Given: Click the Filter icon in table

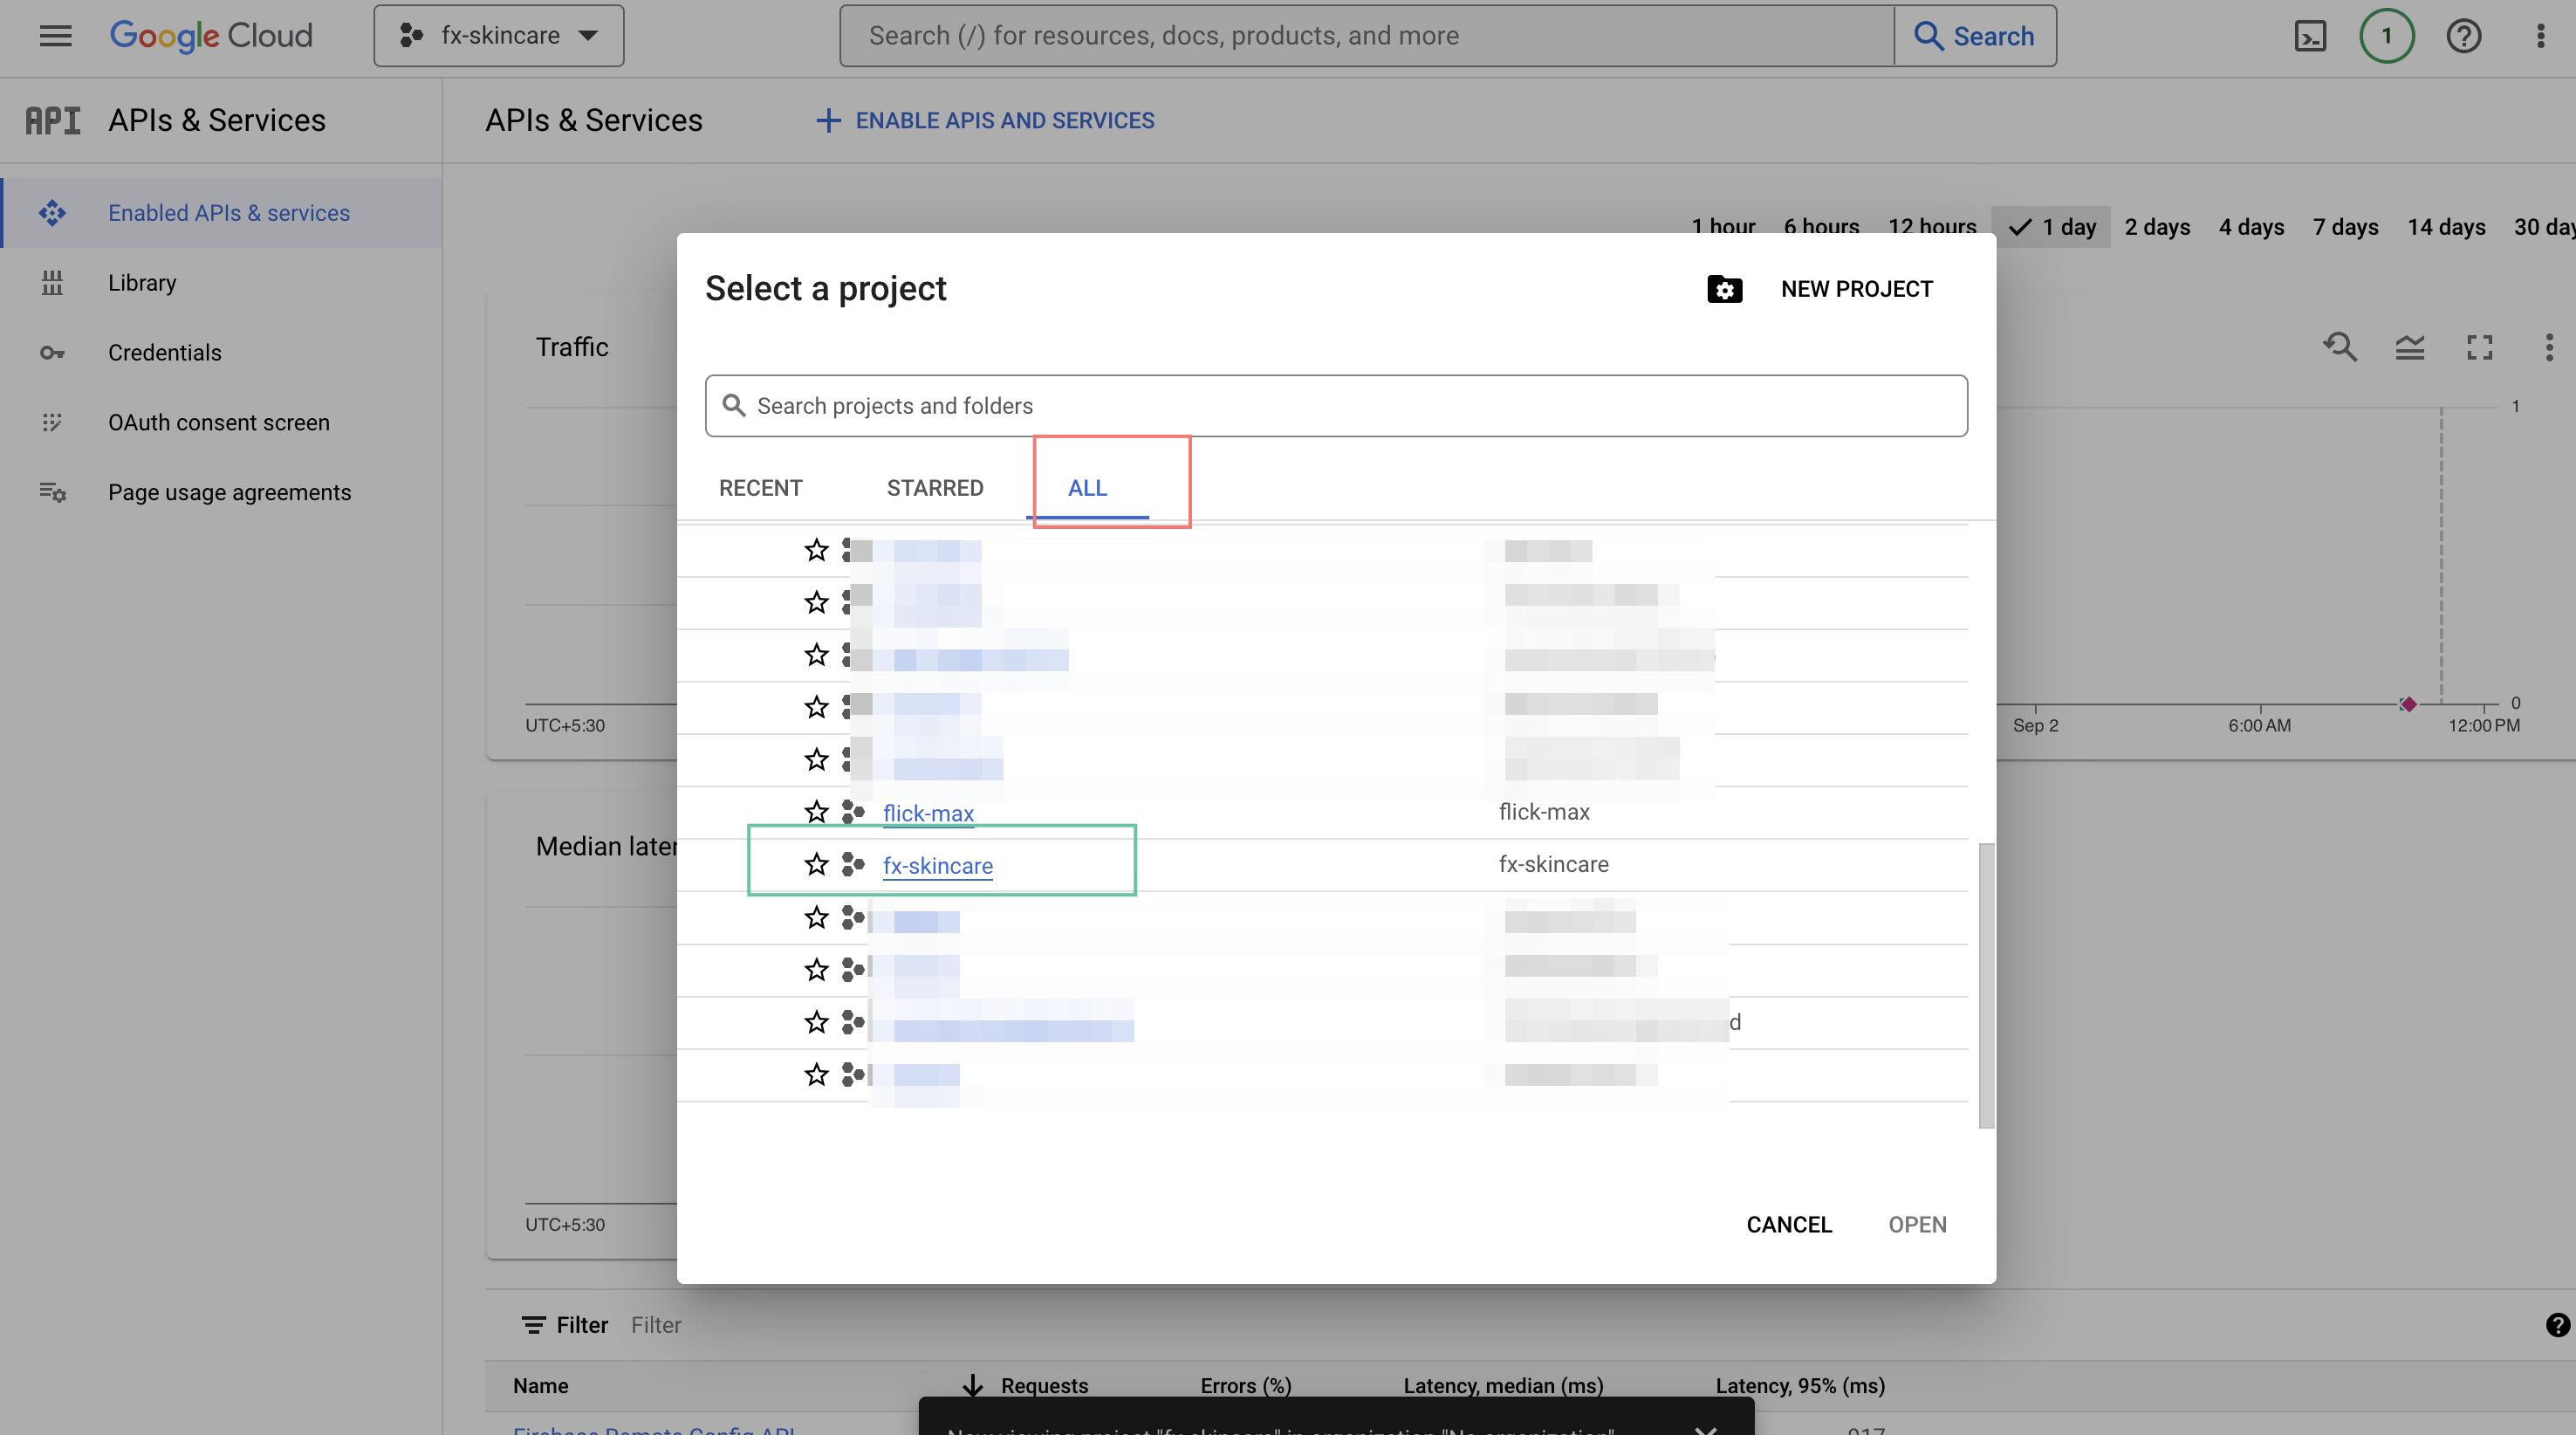Looking at the screenshot, I should coord(534,1325).
